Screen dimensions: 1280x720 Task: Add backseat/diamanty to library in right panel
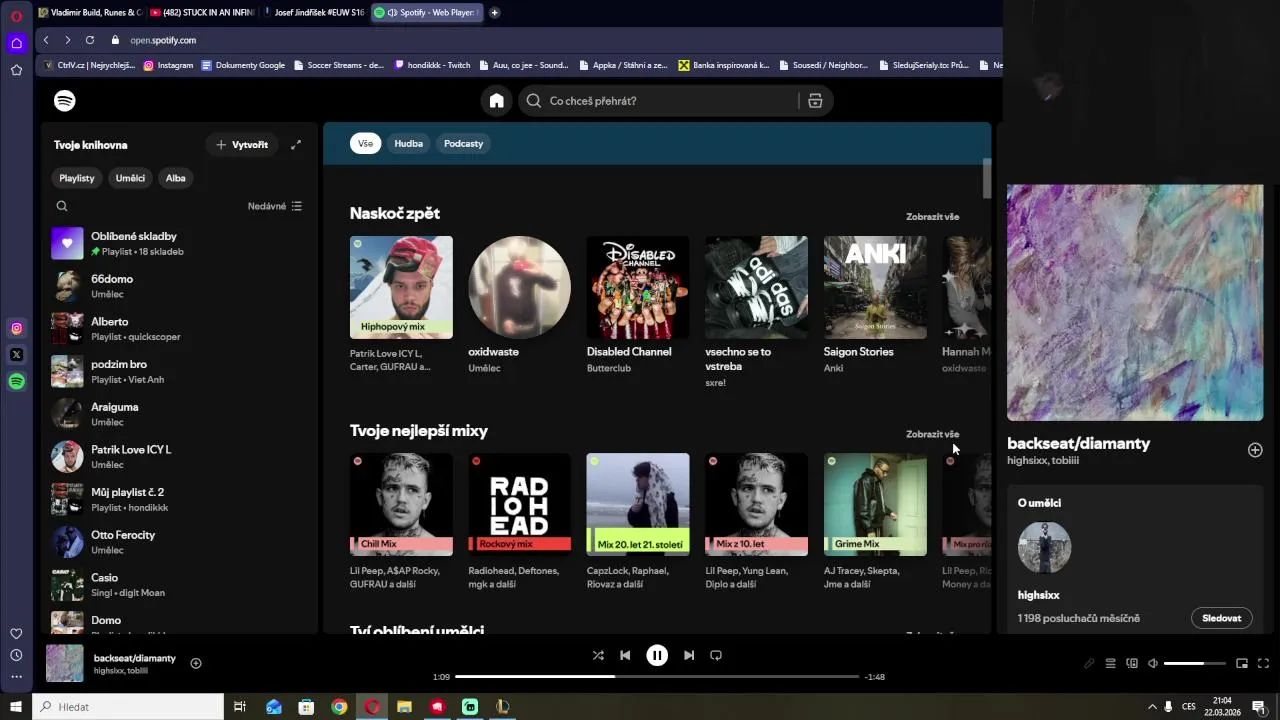pyautogui.click(x=1255, y=450)
